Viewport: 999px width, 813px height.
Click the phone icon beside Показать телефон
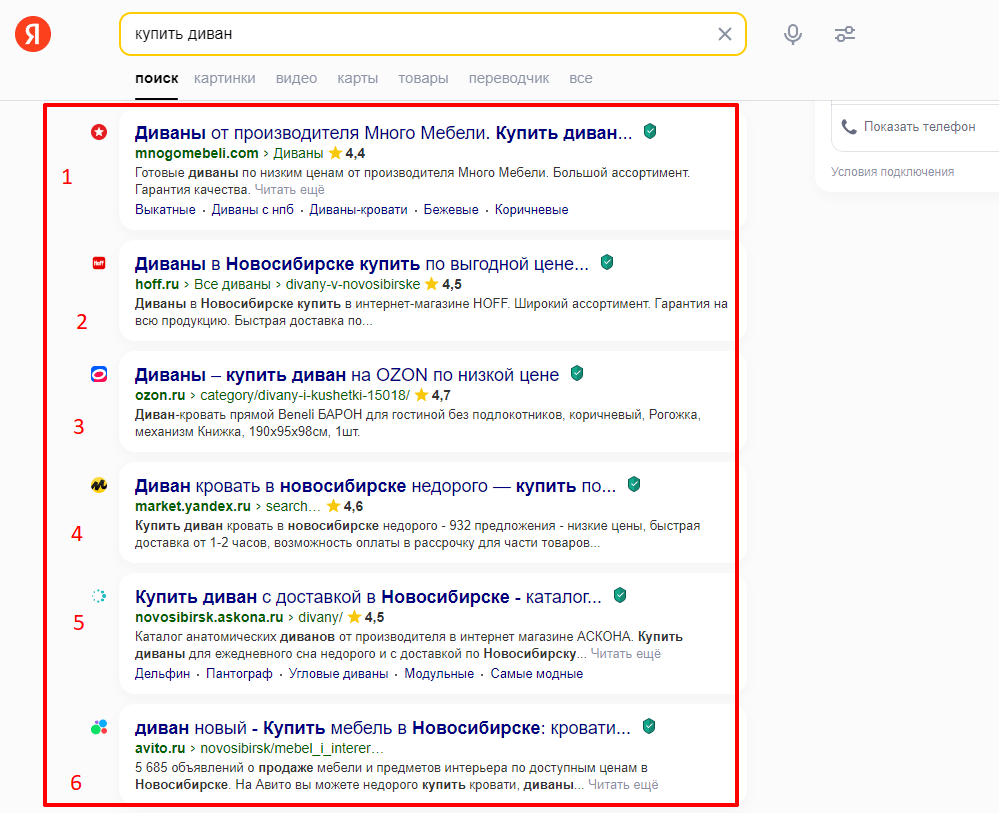point(850,126)
